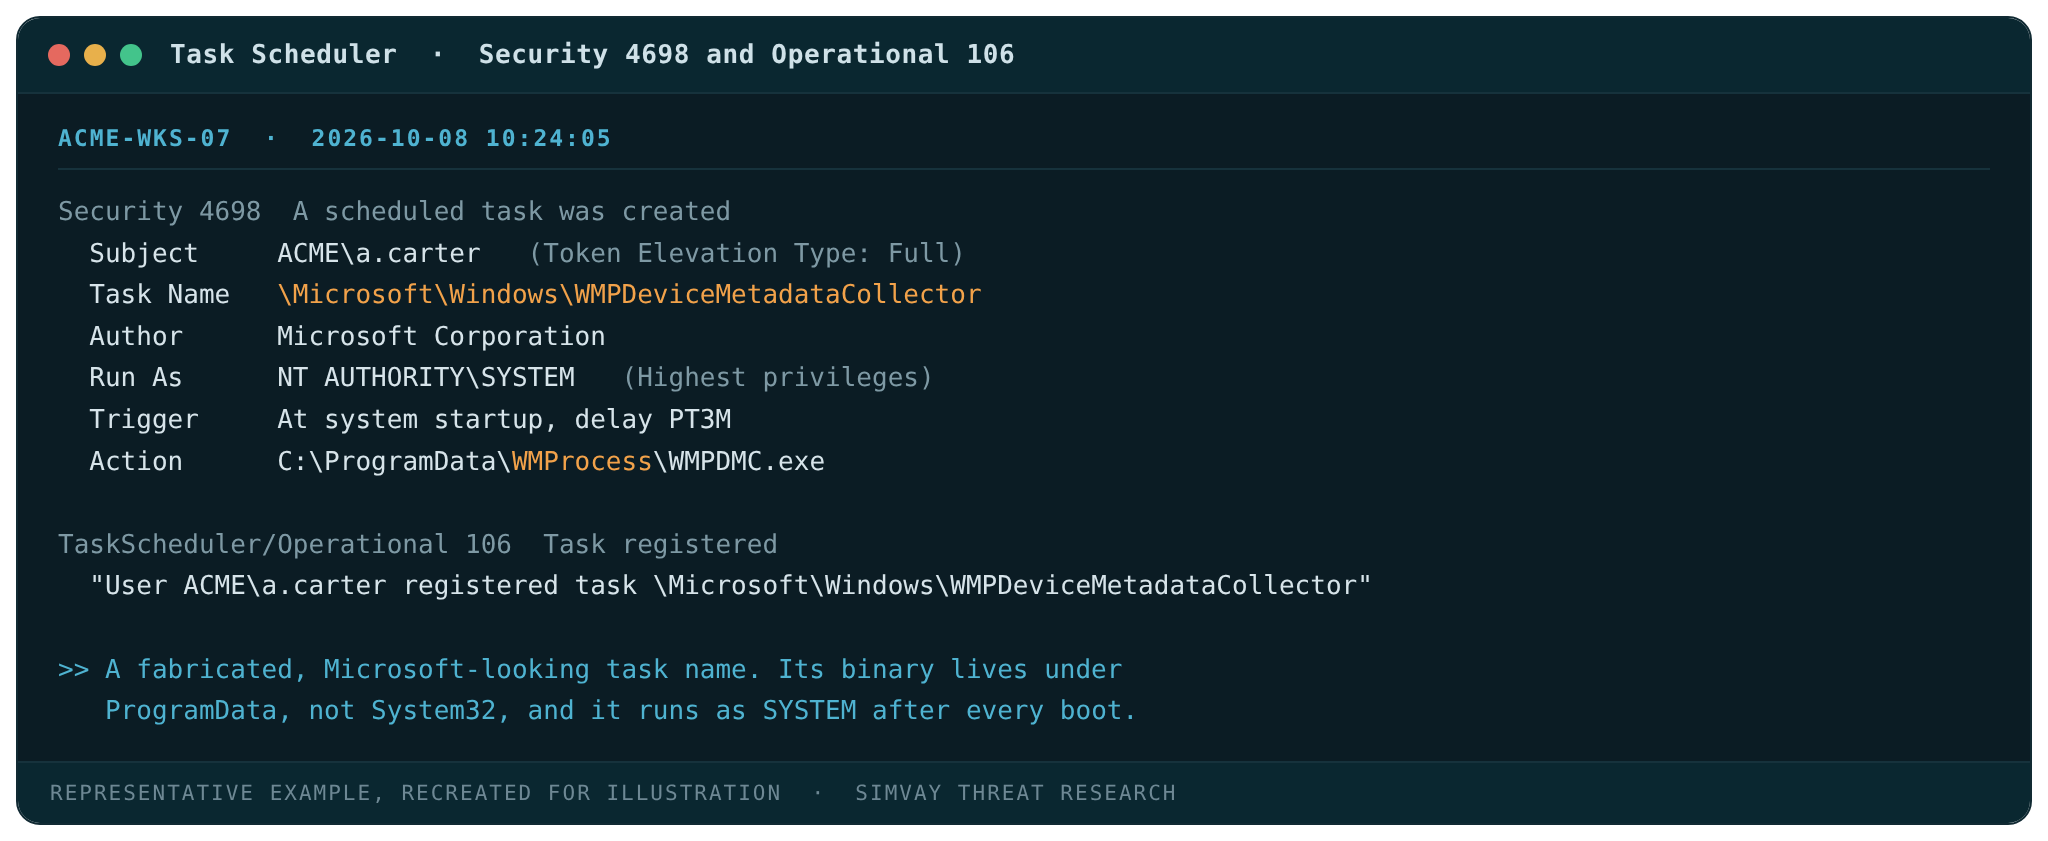Click the "TaskScheduler/Operational 106" heading

click(x=285, y=545)
